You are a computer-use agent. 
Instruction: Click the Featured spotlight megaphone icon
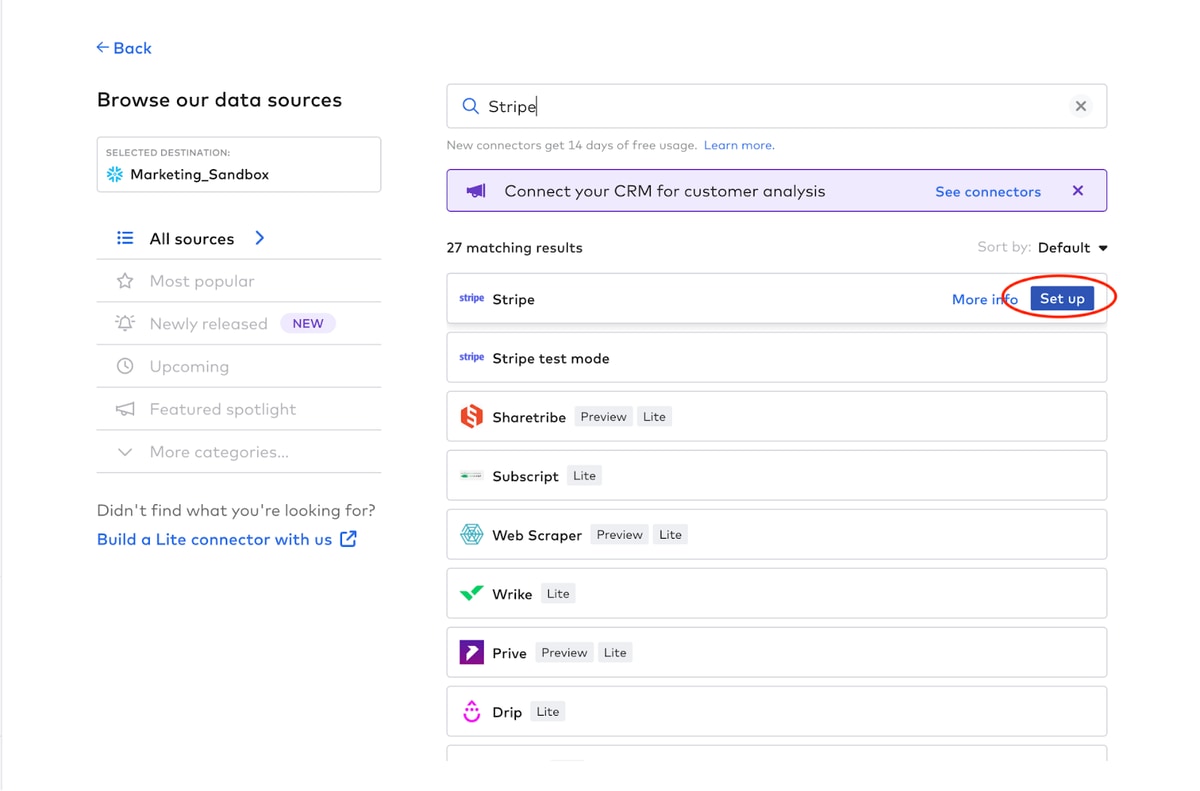point(125,409)
